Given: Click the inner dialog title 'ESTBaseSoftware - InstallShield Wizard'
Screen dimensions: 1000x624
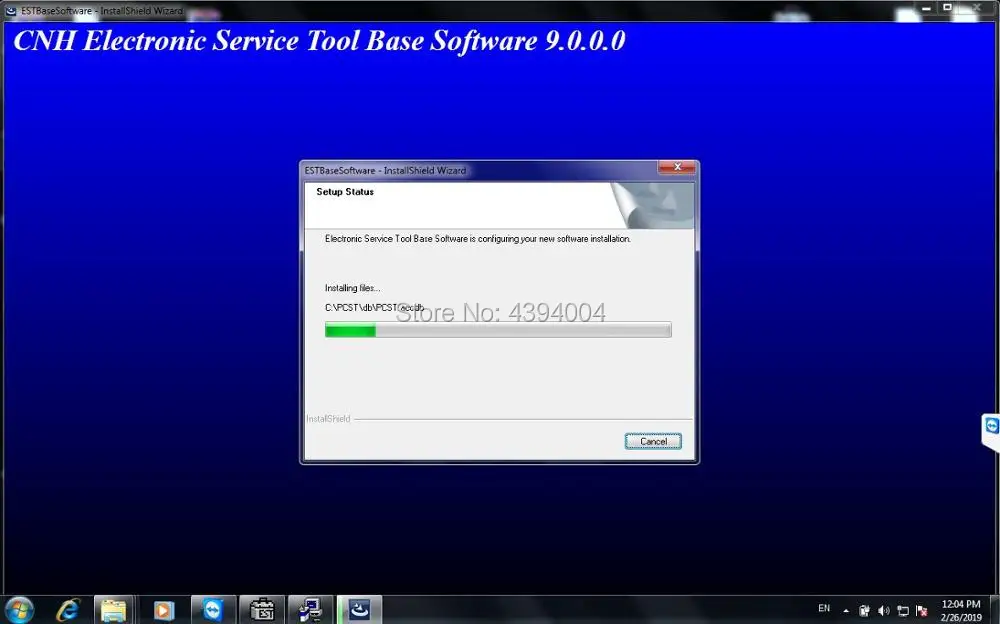Looking at the screenshot, I should (x=385, y=170).
